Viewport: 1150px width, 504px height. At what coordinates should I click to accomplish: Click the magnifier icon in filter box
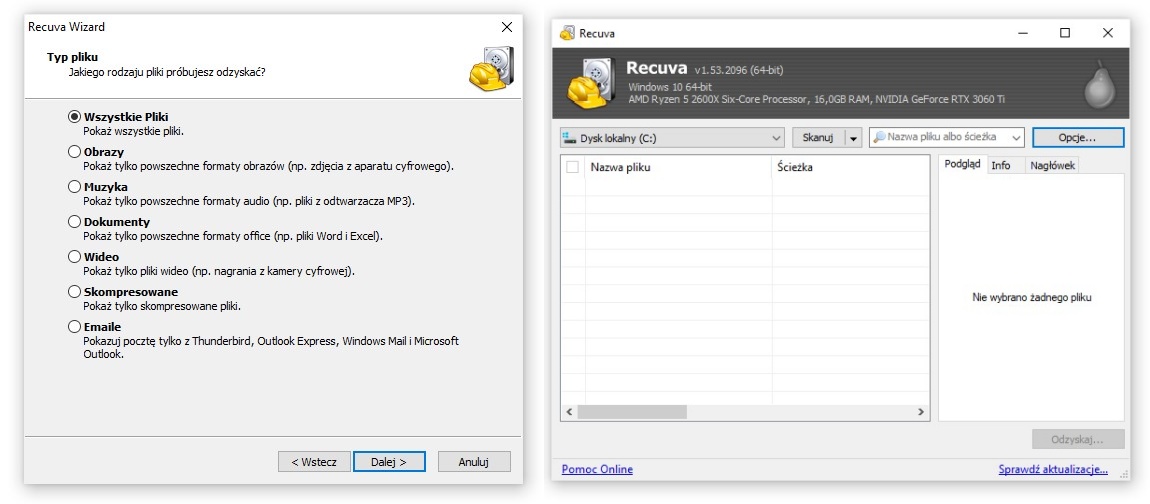[879, 137]
